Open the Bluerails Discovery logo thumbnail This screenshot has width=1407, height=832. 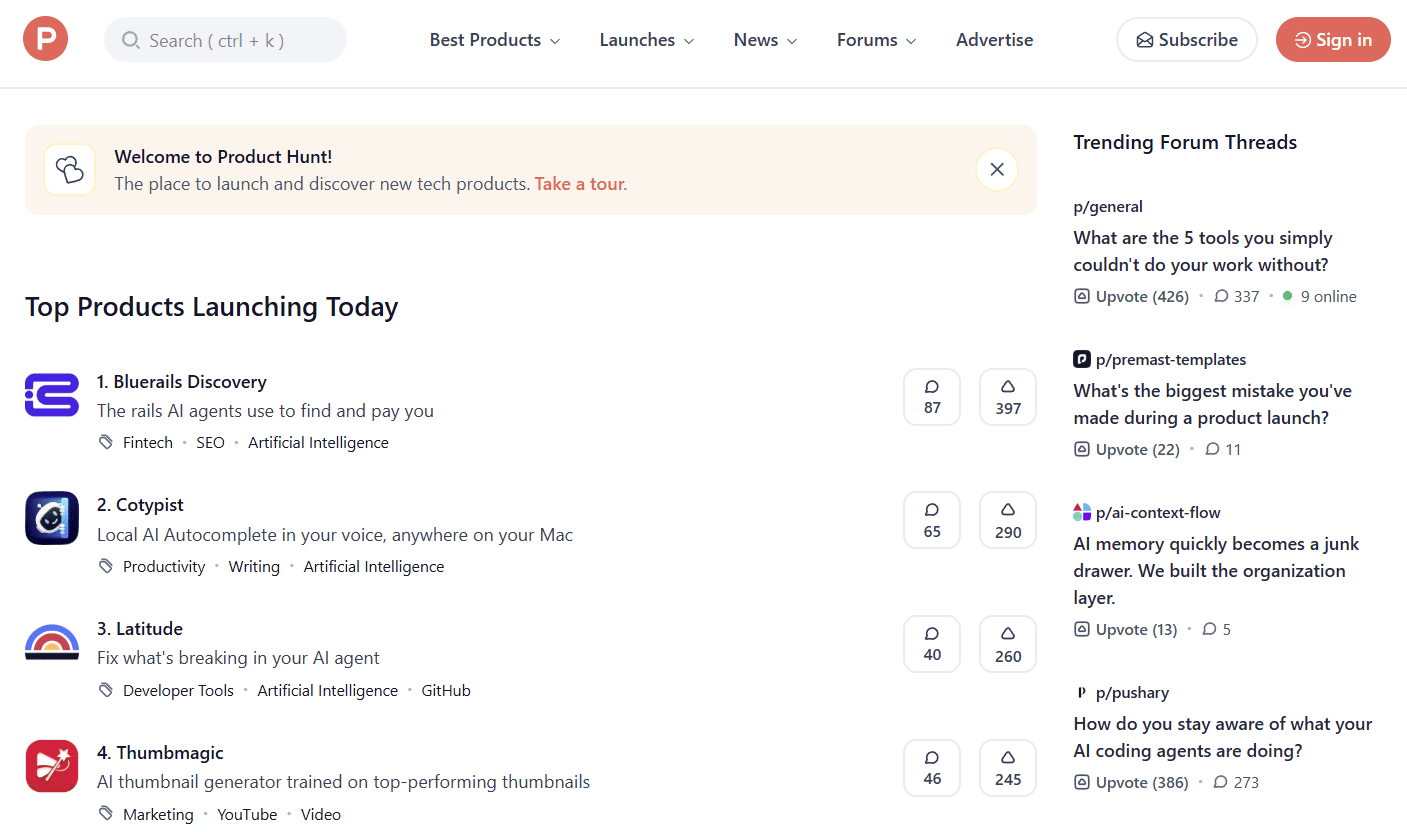pos(52,394)
